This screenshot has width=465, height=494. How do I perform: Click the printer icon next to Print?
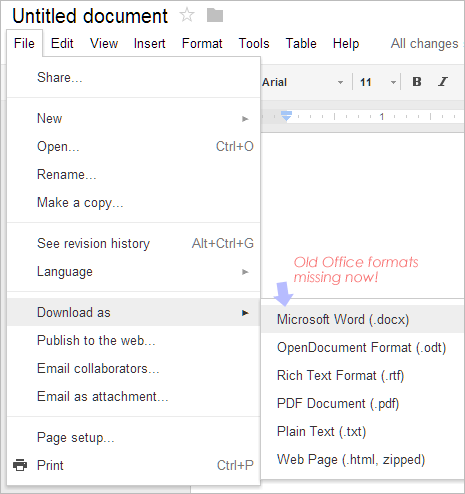point(20,465)
